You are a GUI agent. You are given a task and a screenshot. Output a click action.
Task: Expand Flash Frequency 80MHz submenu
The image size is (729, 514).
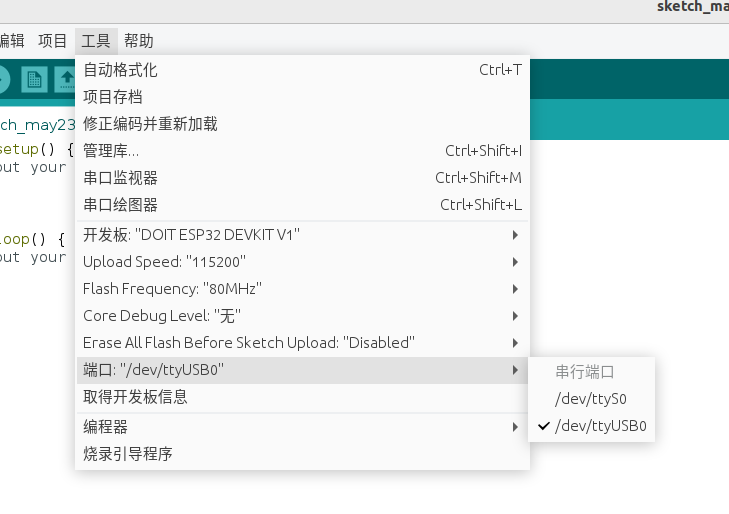pos(302,289)
